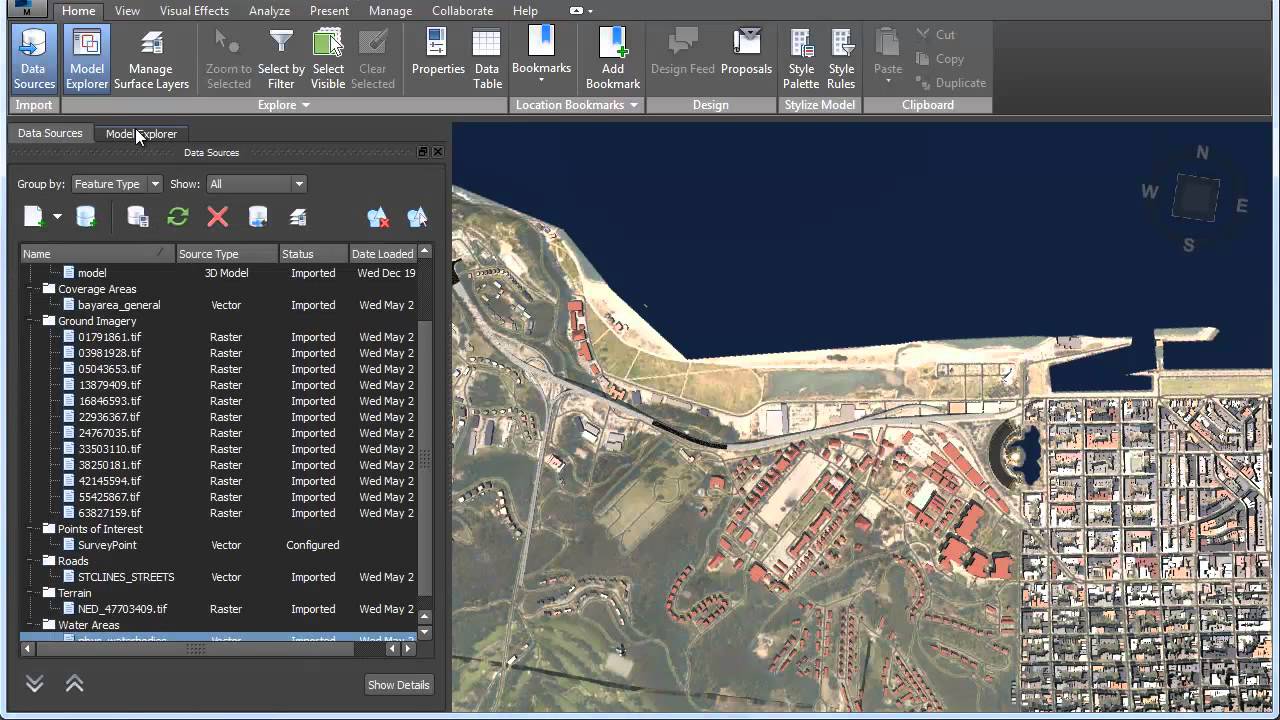Switch to the Model Explorer panel tab
1280x720 pixels.
(141, 134)
